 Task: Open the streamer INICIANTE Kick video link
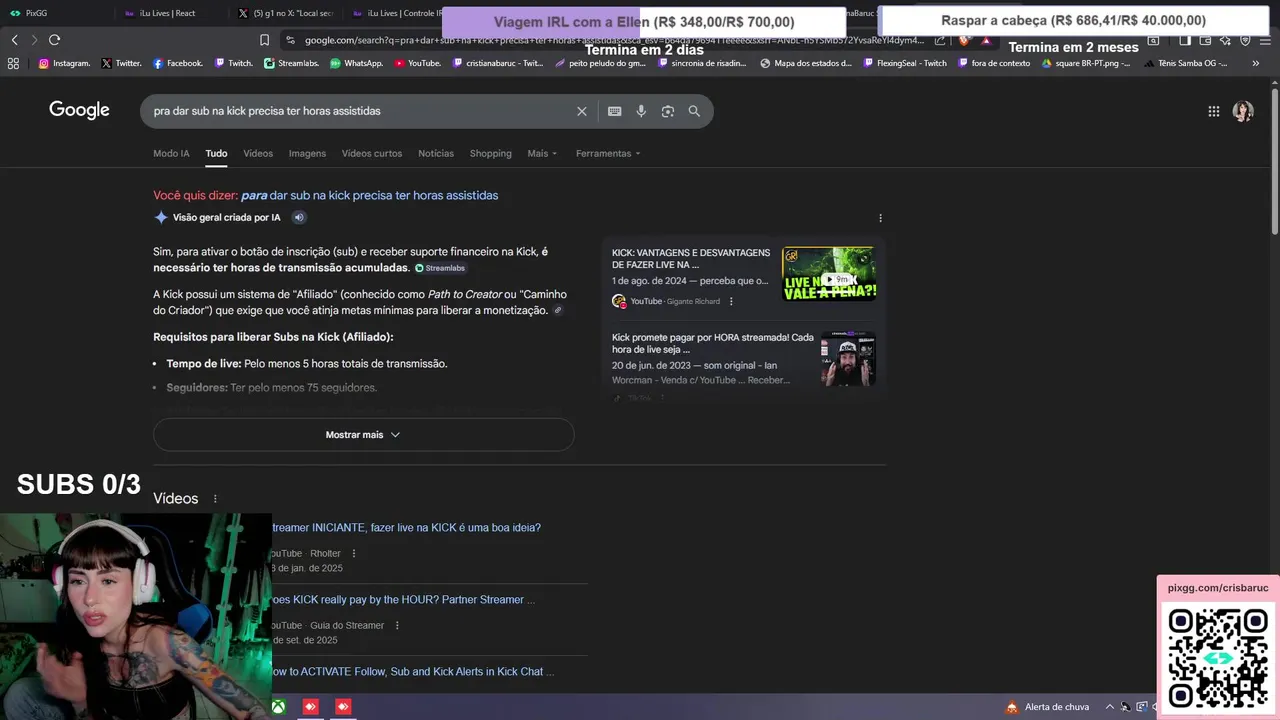[406, 527]
